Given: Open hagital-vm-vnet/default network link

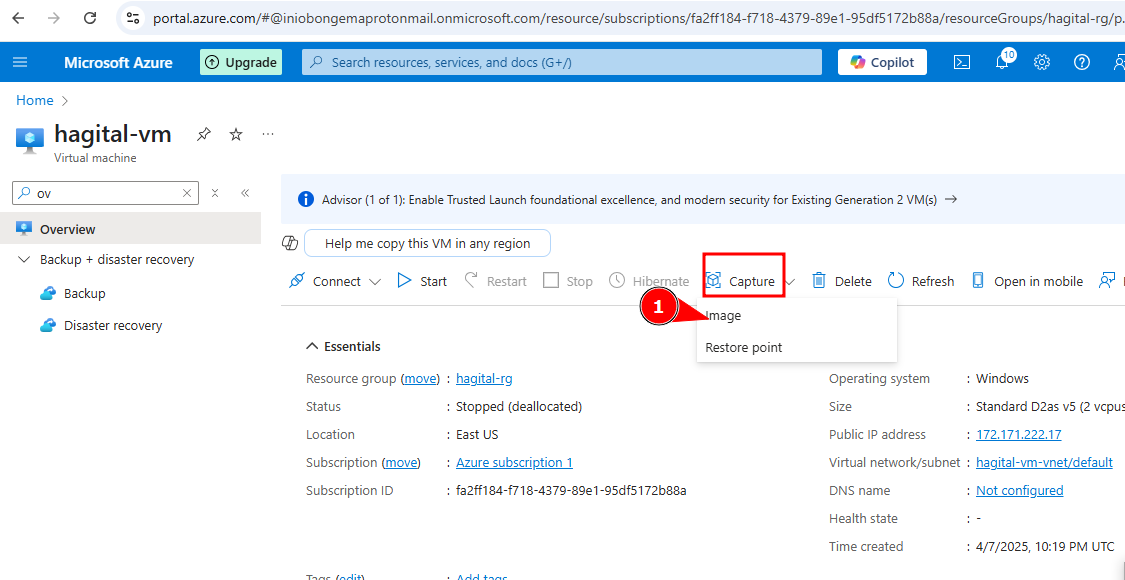Looking at the screenshot, I should coord(1045,462).
